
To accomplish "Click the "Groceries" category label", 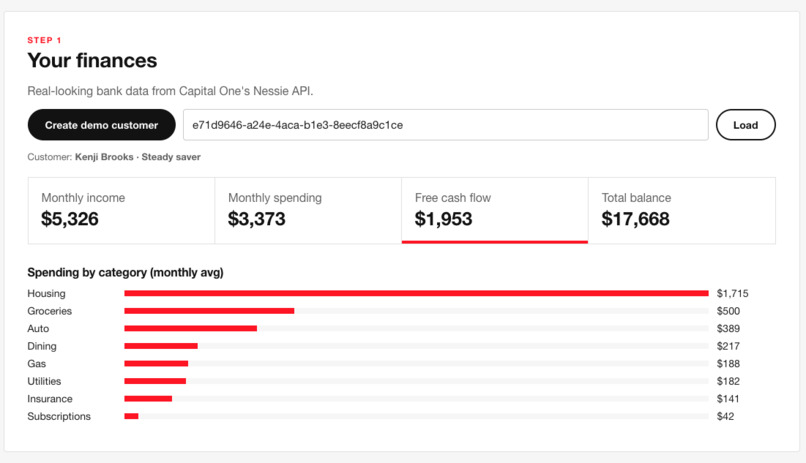I will (x=49, y=311).
